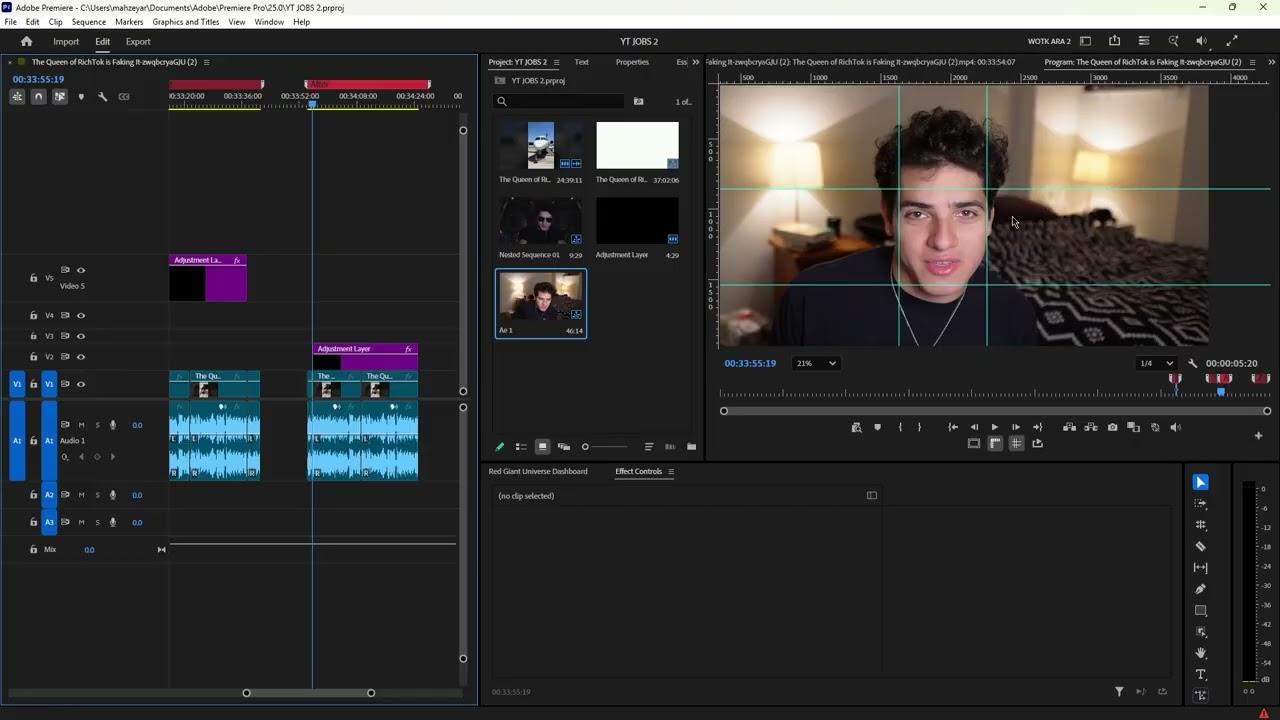The width and height of the screenshot is (1280, 720).
Task: Toggle guides display in Program monitor
Action: click(x=1016, y=443)
